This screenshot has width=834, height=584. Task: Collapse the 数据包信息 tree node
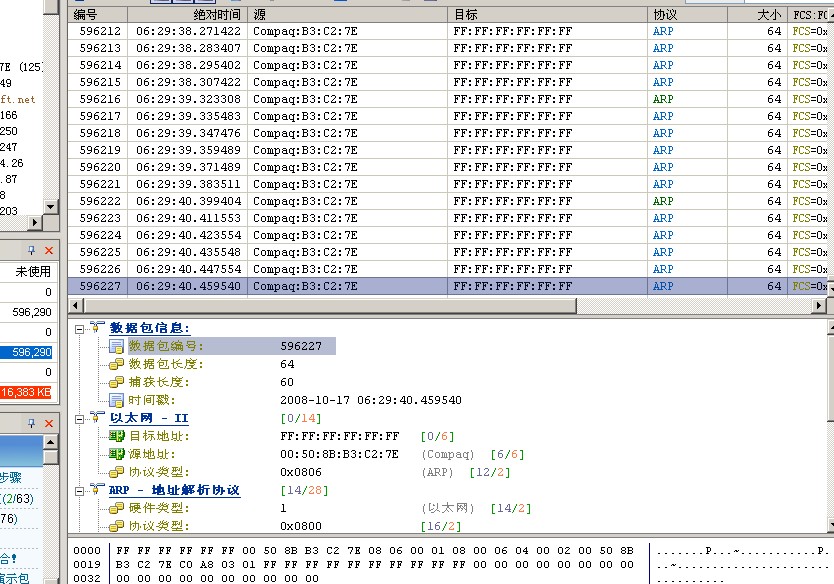click(x=79, y=327)
